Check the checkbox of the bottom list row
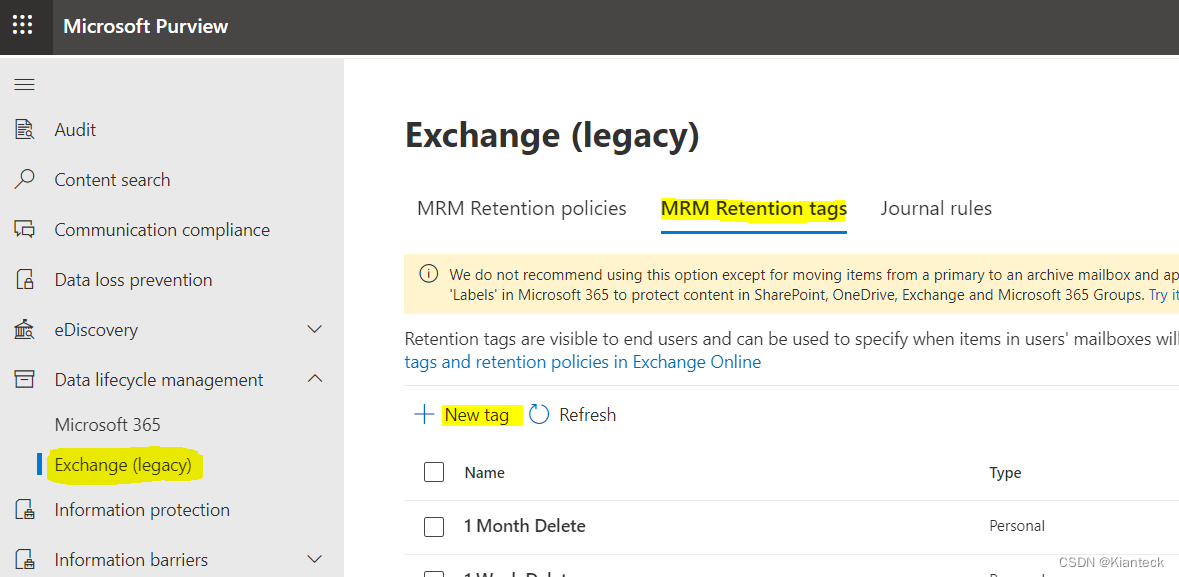Image resolution: width=1179 pixels, height=577 pixels. pyautogui.click(x=434, y=572)
